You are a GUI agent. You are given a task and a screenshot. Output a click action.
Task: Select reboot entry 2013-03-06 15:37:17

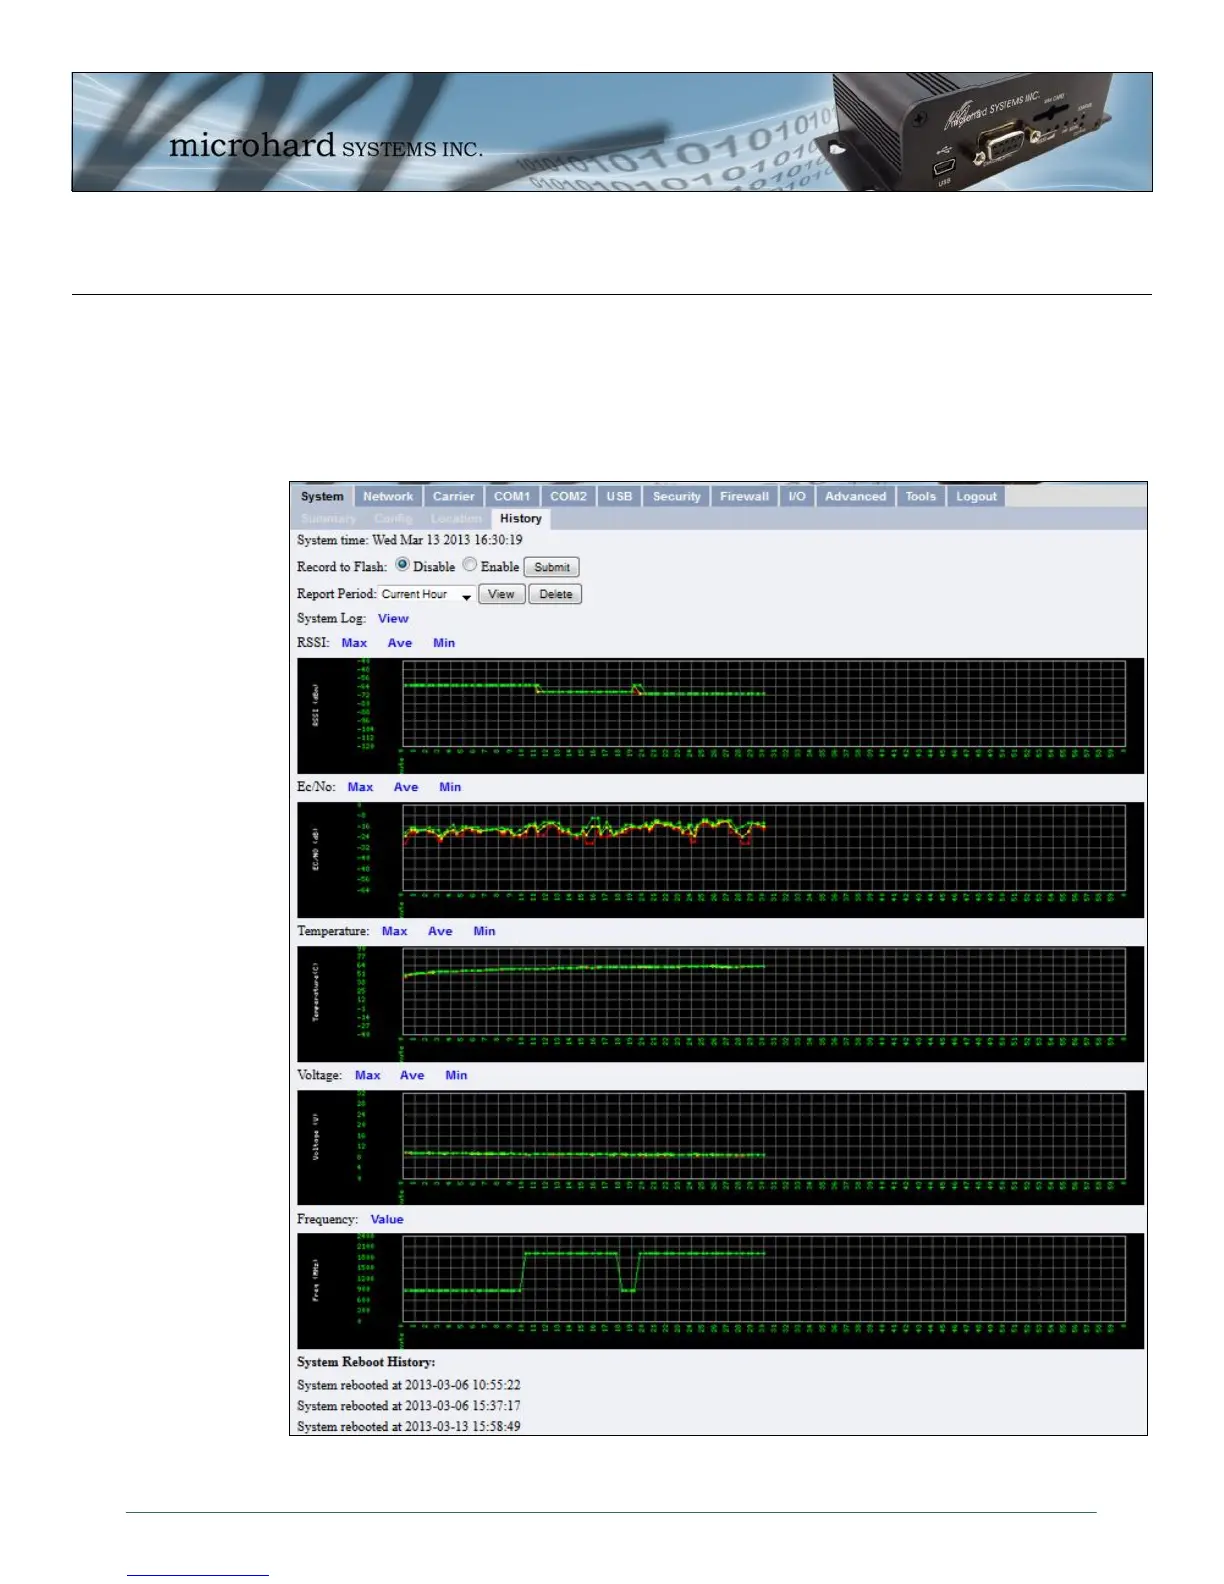click(409, 1406)
